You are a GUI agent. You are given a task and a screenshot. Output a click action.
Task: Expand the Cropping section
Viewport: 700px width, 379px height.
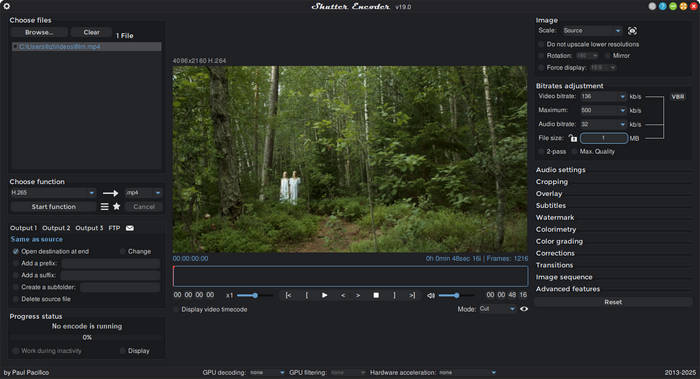coord(552,182)
